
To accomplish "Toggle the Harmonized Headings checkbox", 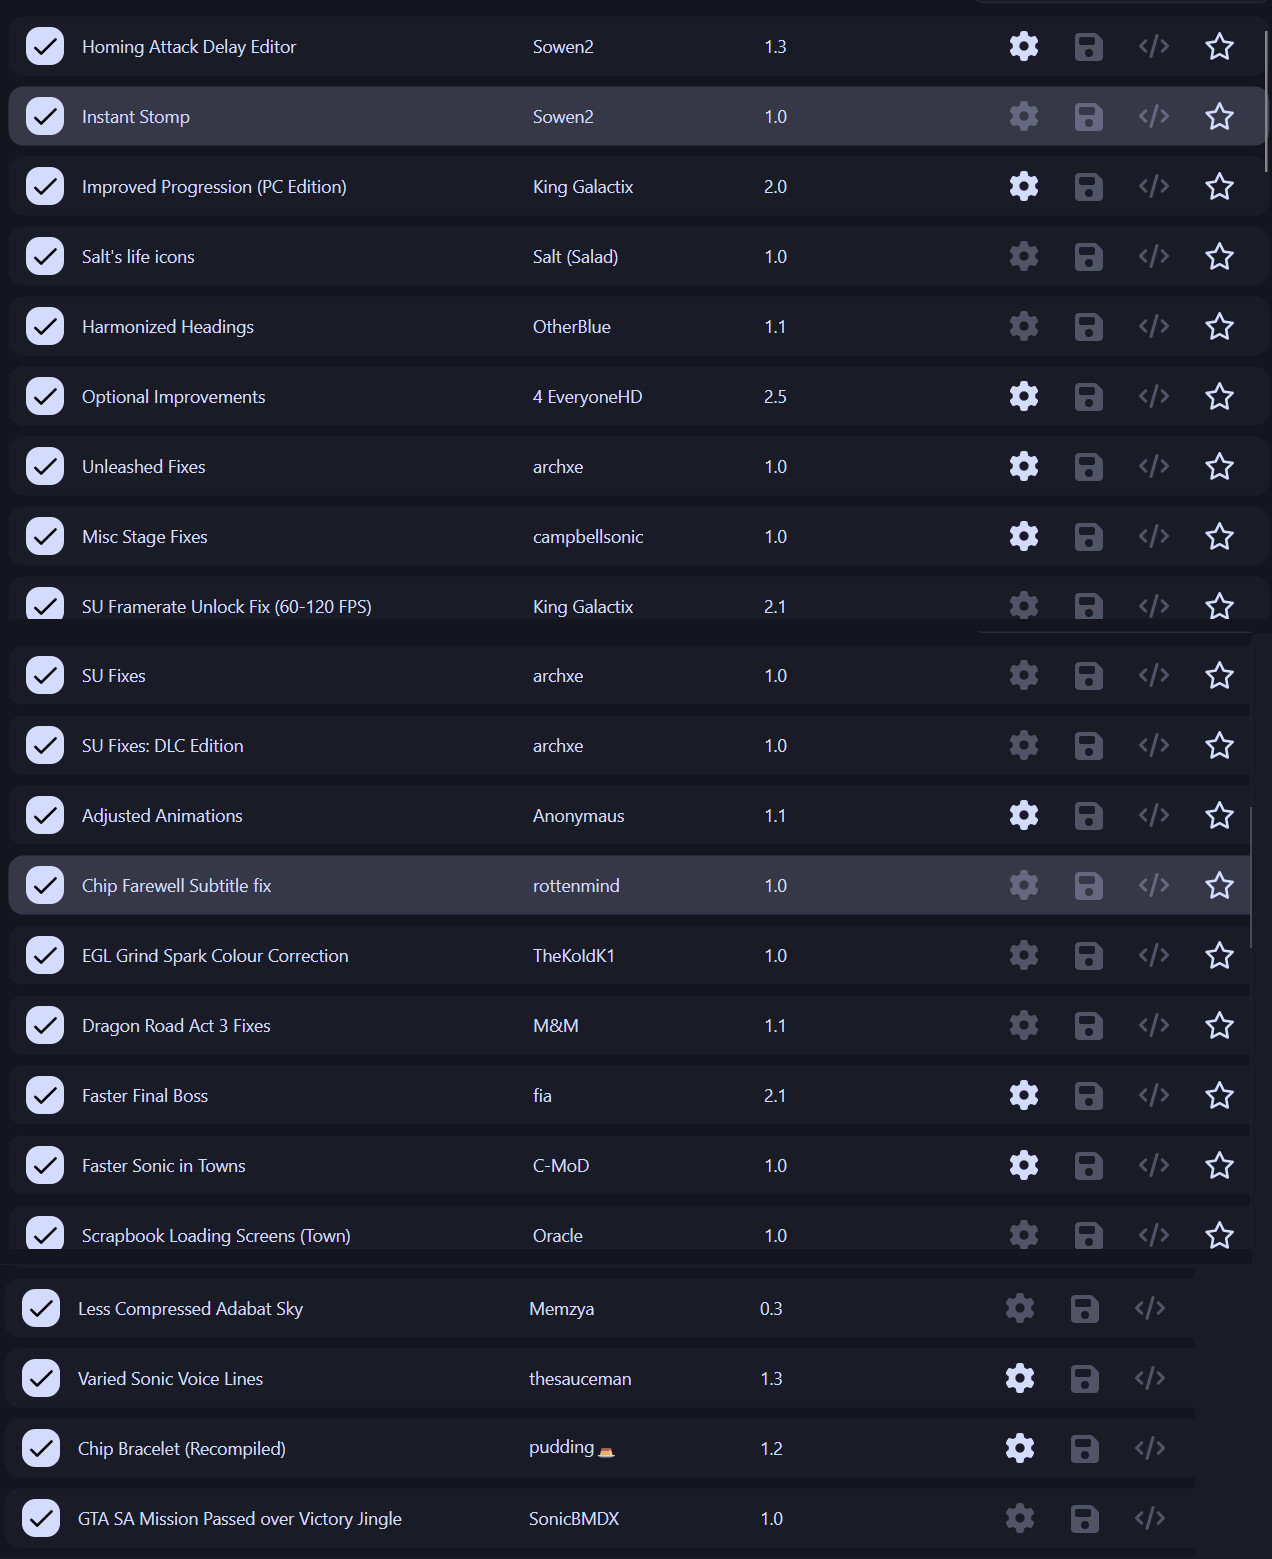I will click(45, 327).
